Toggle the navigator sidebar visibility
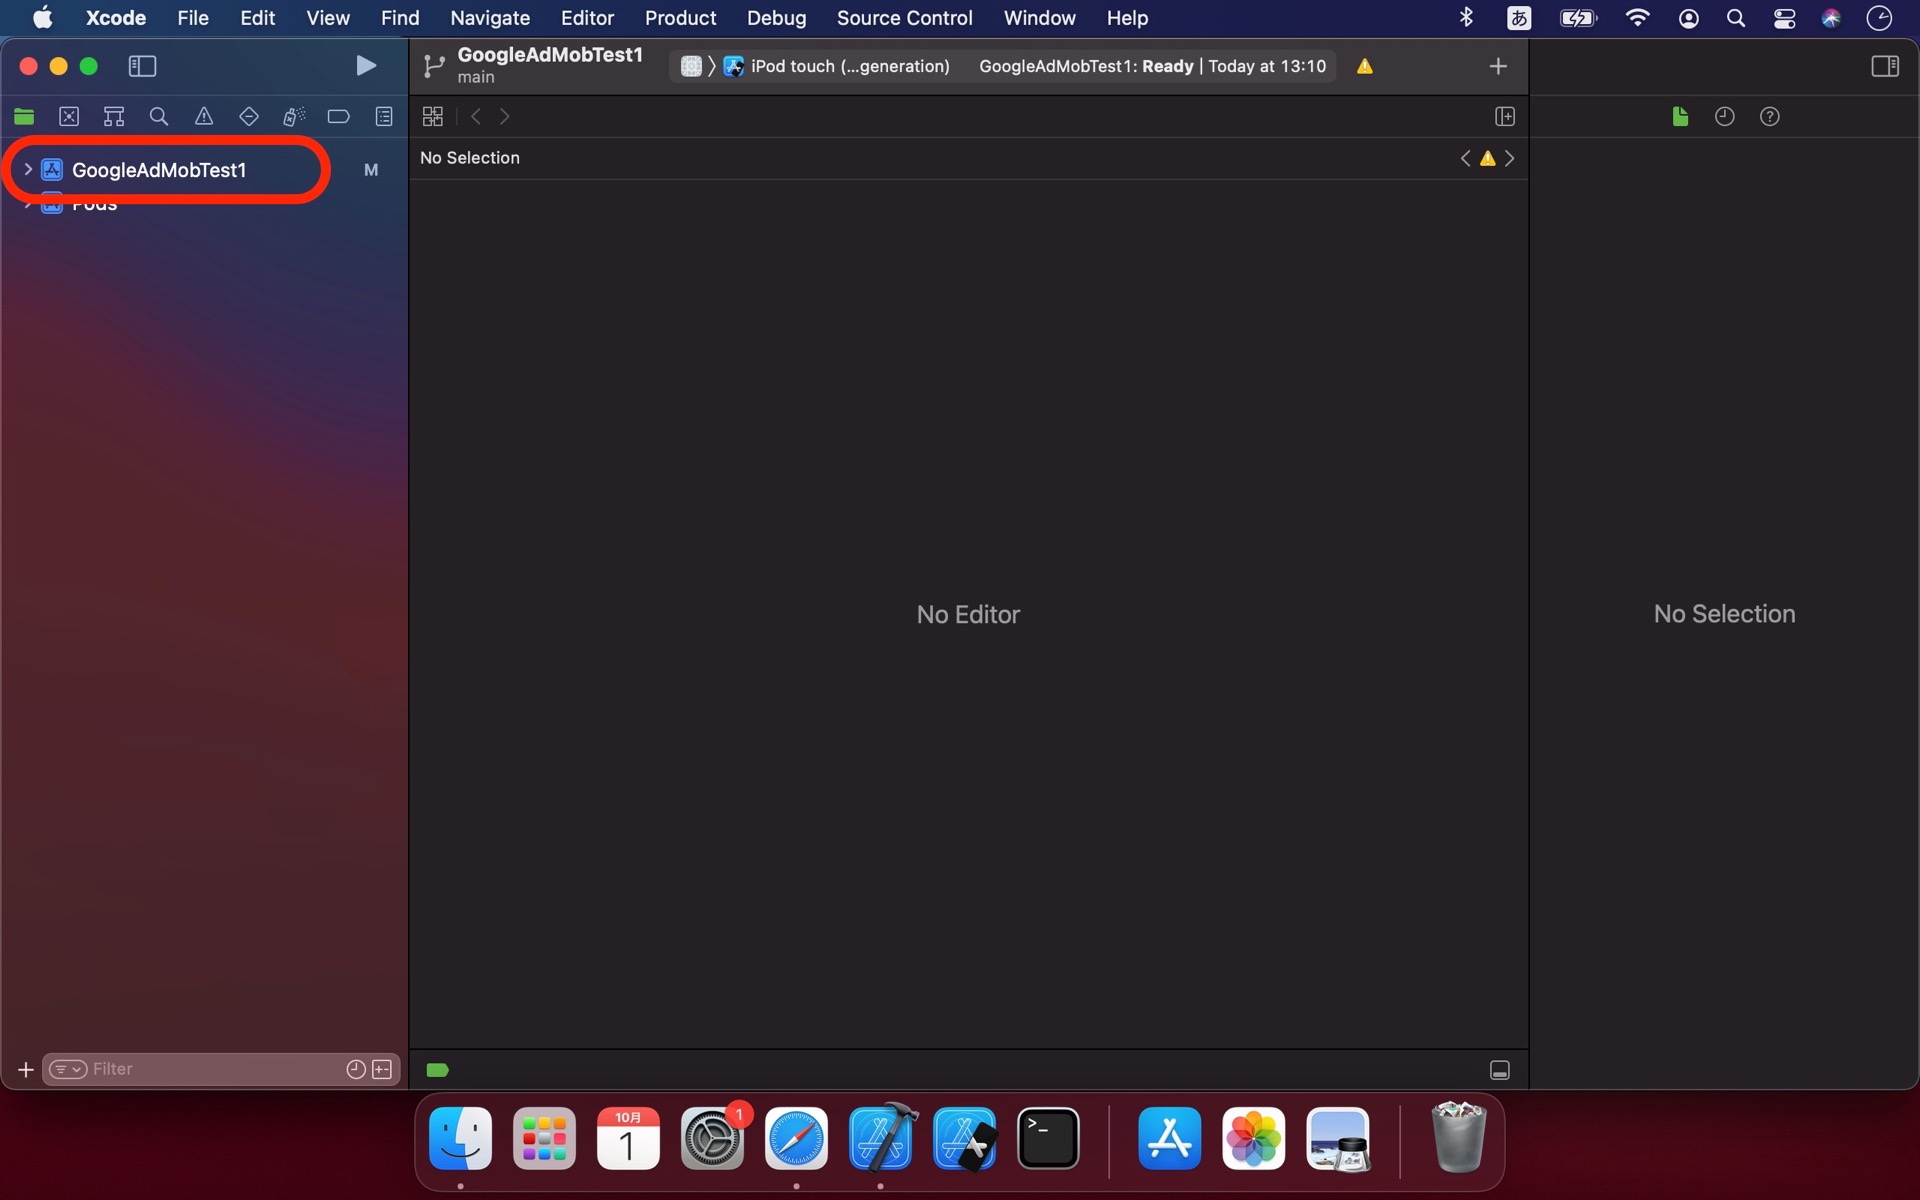The height and width of the screenshot is (1200, 1920). [x=142, y=66]
